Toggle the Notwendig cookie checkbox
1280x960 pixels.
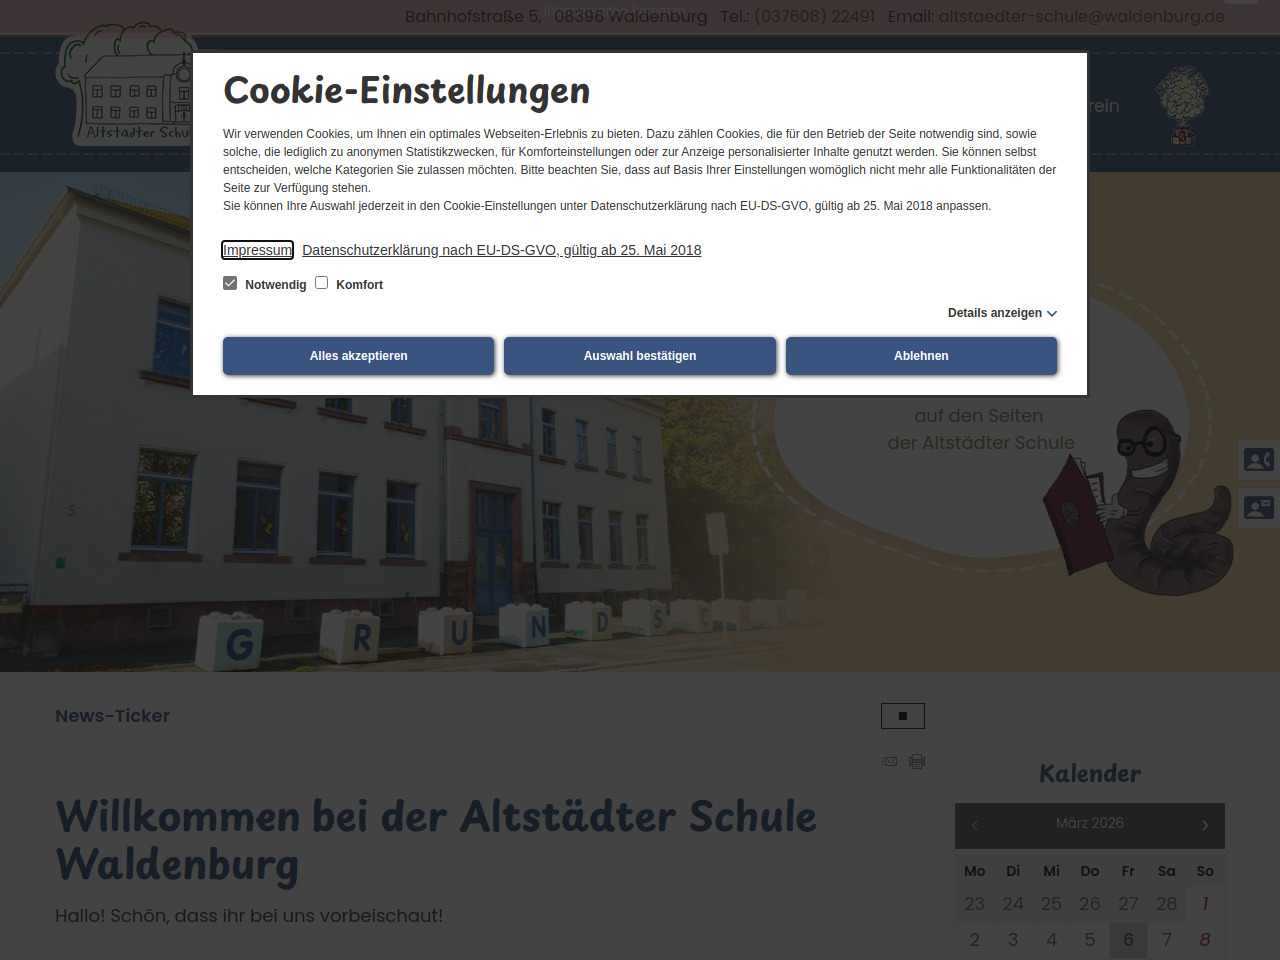click(230, 283)
